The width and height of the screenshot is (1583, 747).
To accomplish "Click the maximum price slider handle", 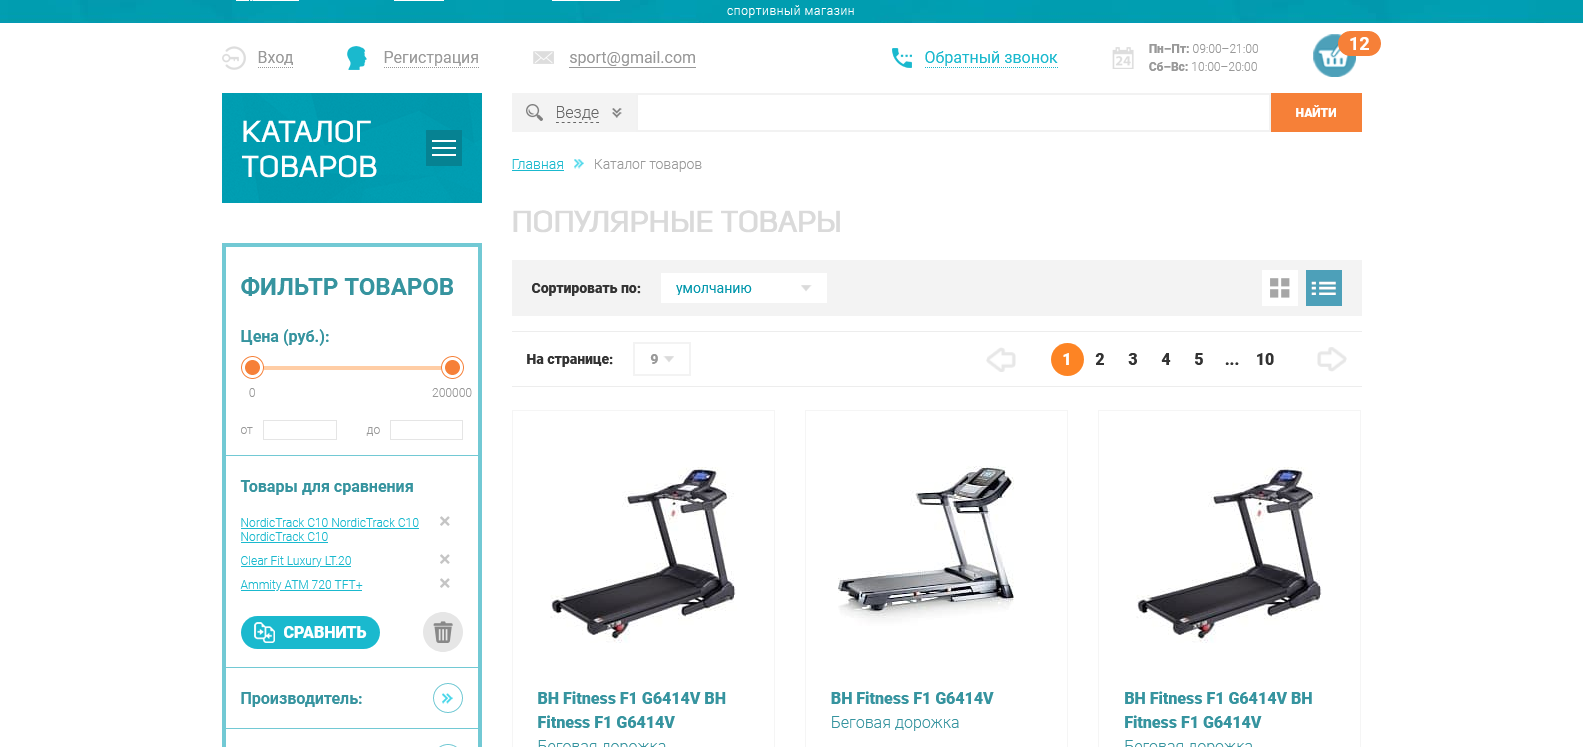I will pyautogui.click(x=452, y=367).
